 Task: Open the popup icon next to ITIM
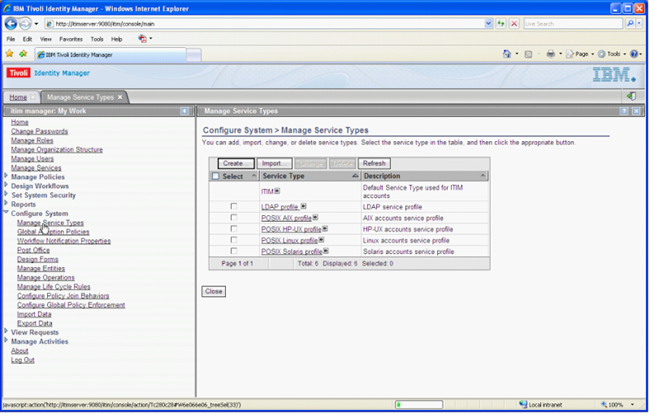tap(277, 191)
